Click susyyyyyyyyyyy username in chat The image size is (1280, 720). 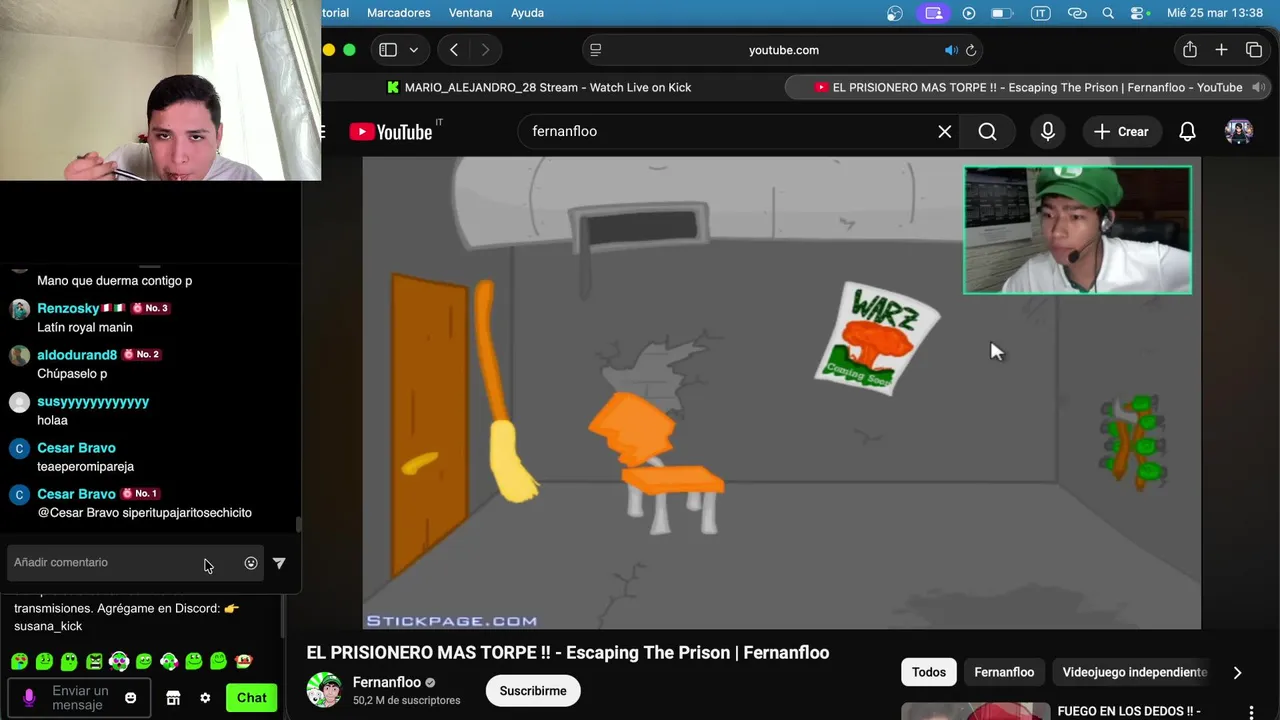coord(93,401)
